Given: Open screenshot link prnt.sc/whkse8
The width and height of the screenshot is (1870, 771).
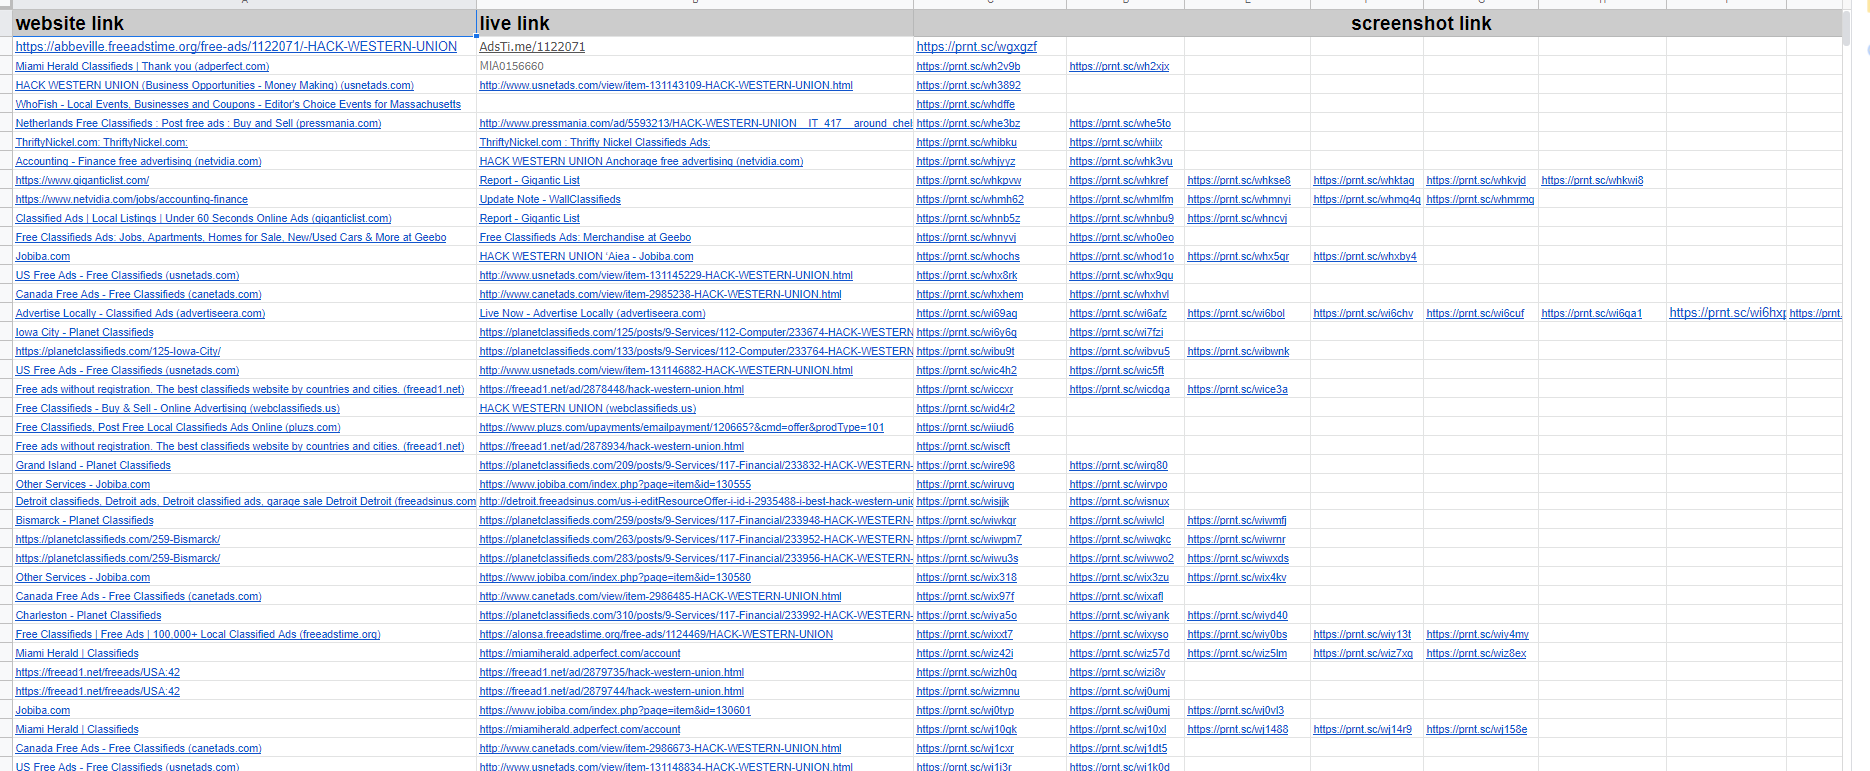Looking at the screenshot, I should point(1239,181).
